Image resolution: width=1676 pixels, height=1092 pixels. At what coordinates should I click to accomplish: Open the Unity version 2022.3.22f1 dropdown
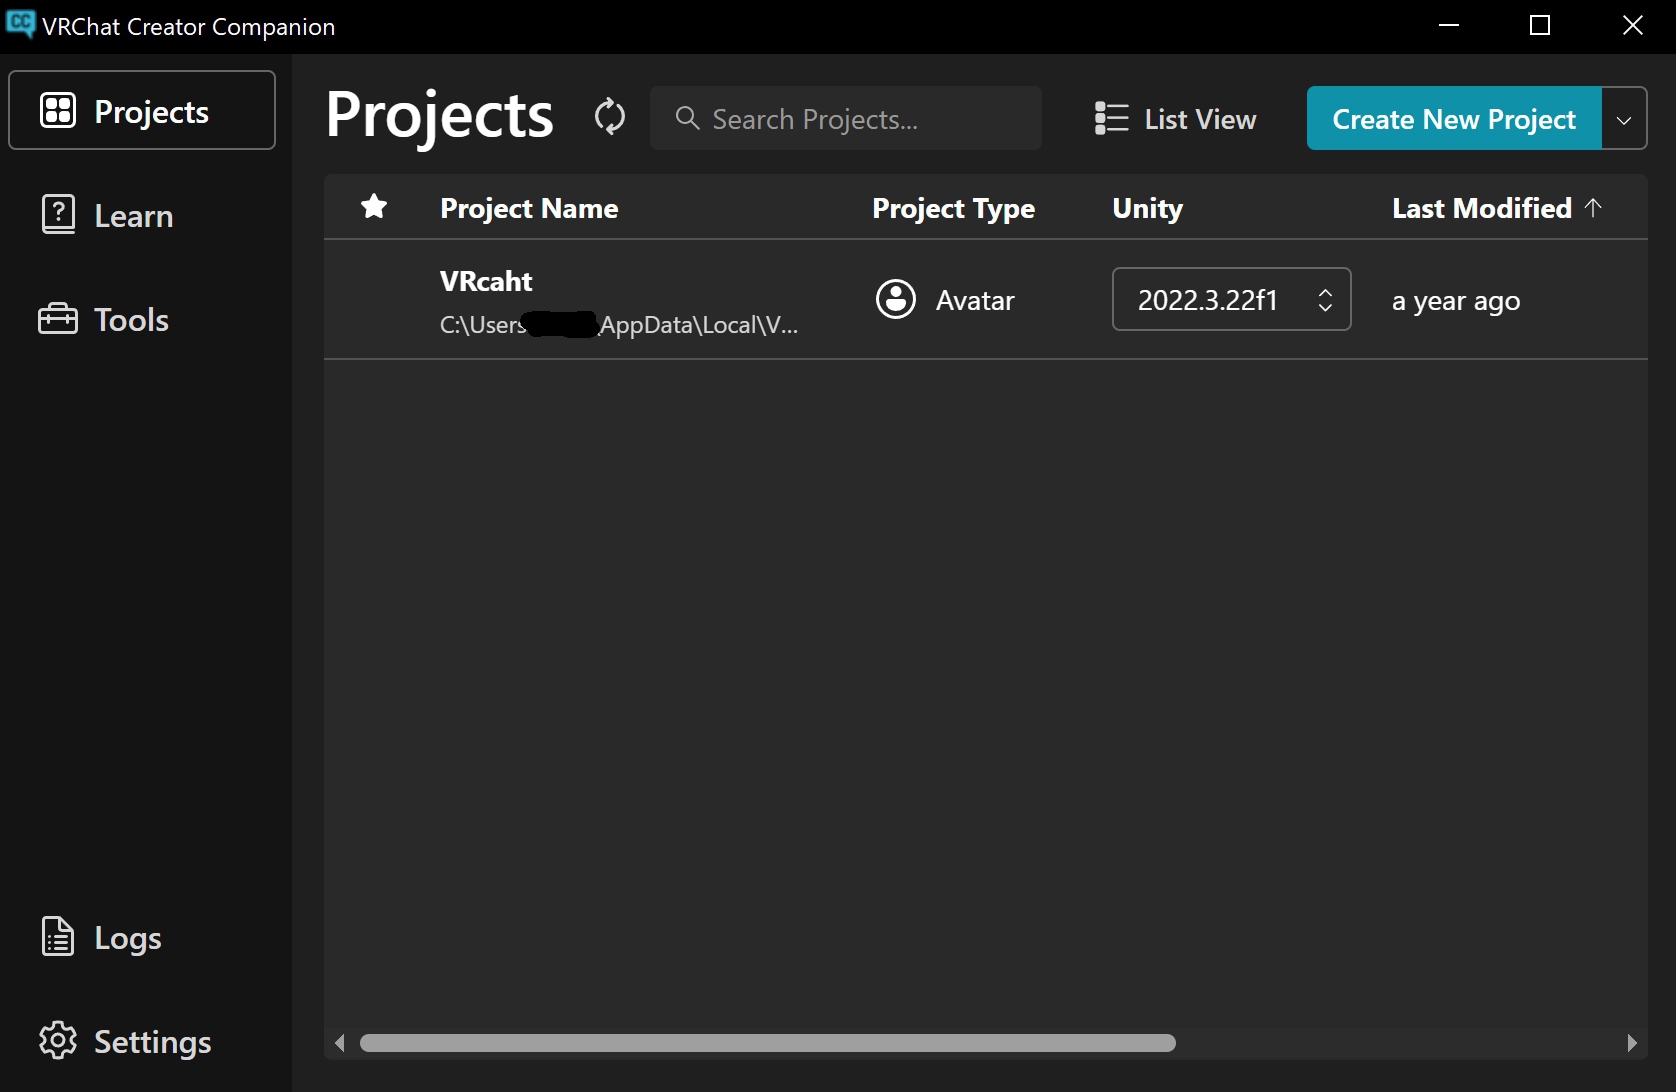point(1231,300)
